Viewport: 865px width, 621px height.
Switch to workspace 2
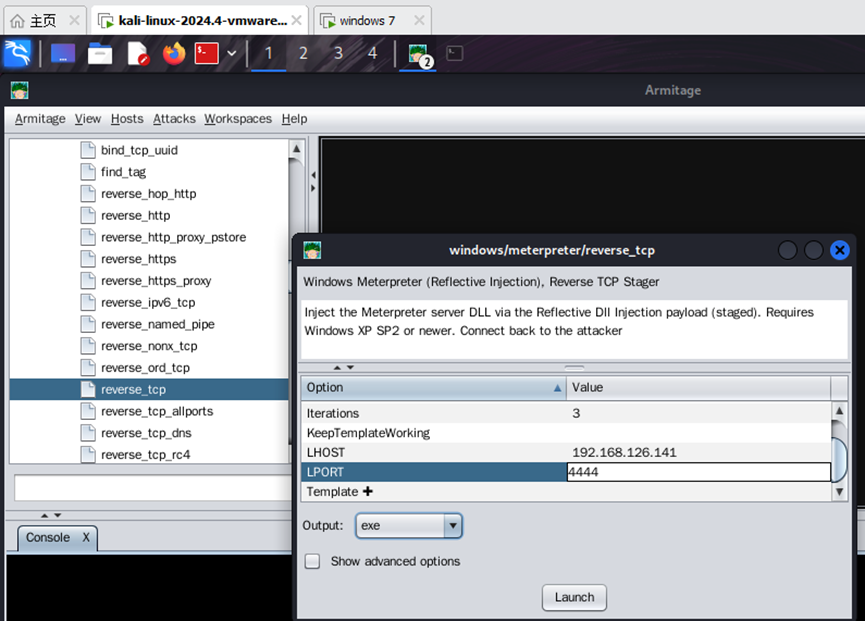tap(303, 53)
